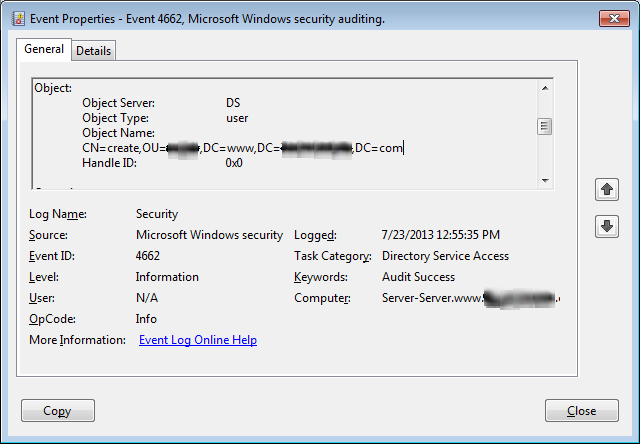Switch to the Details tab
This screenshot has height=444, width=640.
tap(93, 50)
